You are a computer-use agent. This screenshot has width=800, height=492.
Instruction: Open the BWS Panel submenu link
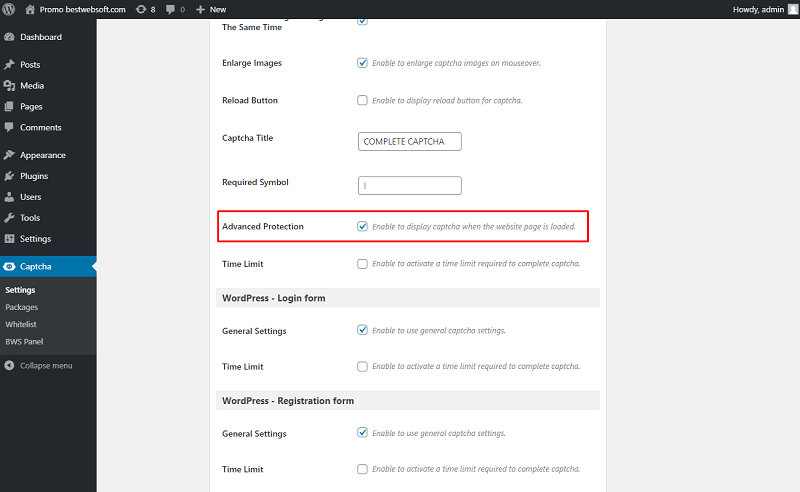click(x=24, y=341)
